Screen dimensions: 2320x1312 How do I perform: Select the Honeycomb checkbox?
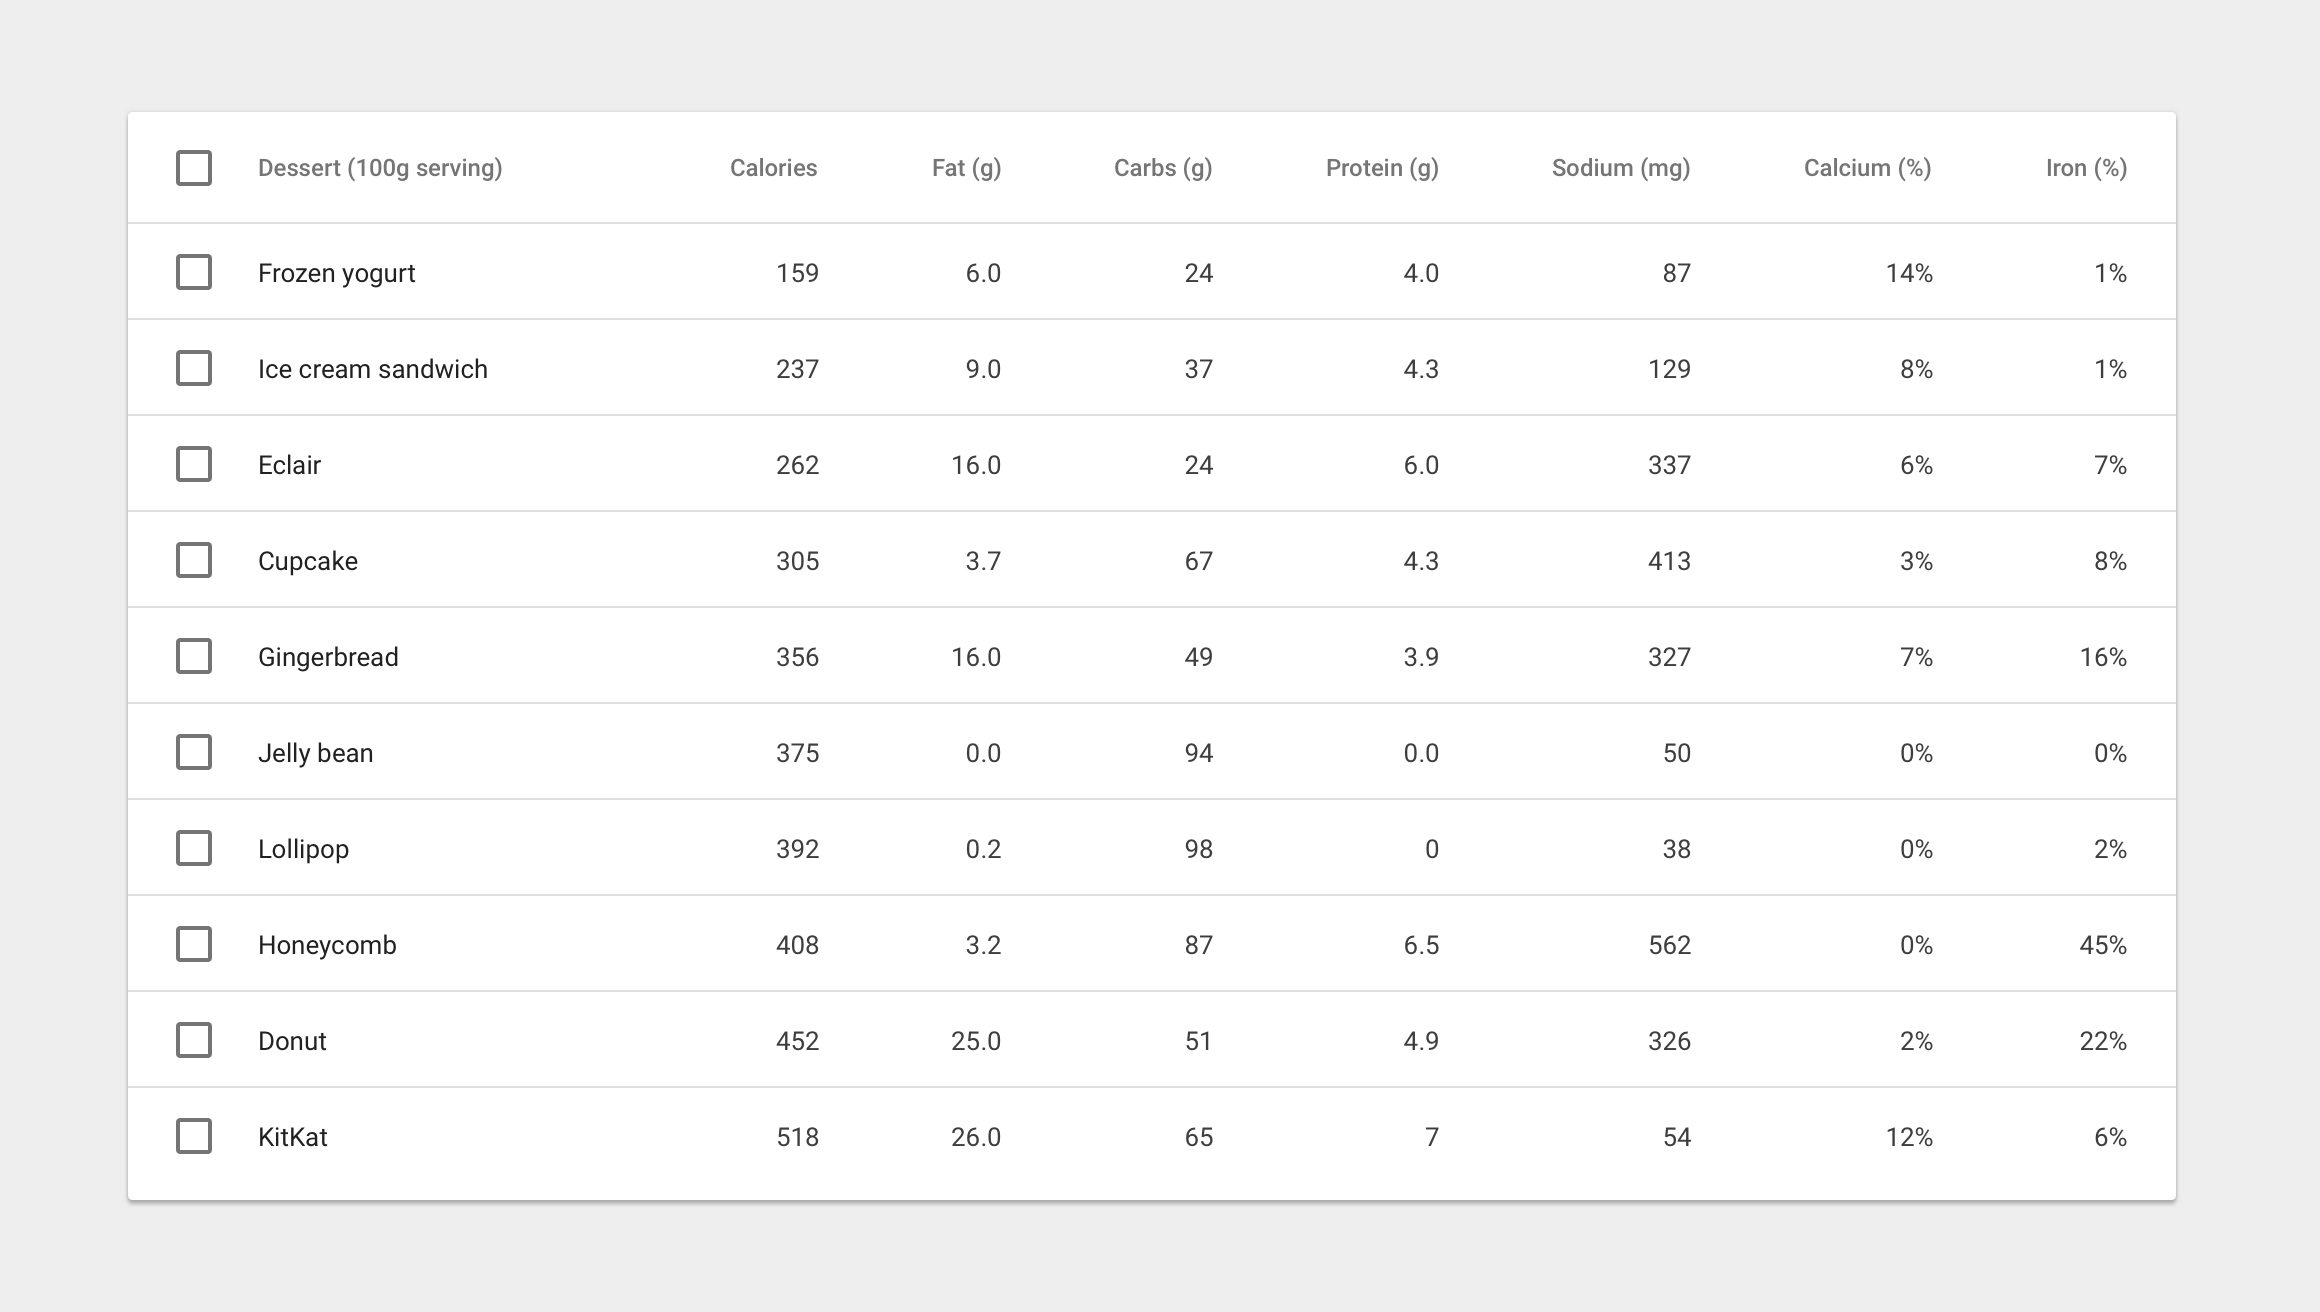tap(194, 944)
